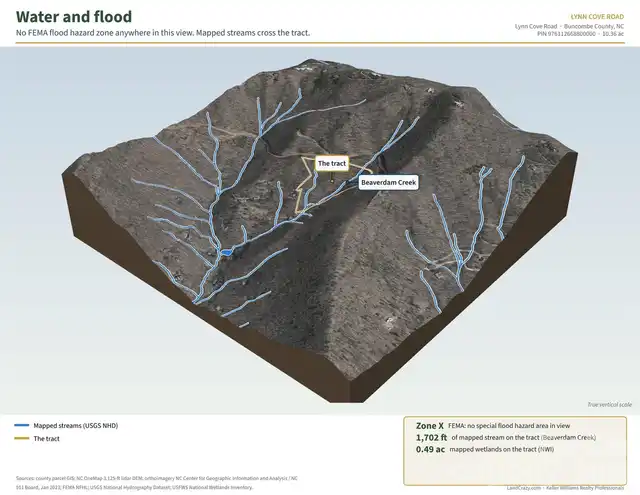Image resolution: width=640 pixels, height=495 pixels.
Task: Click the yellow tract legend swatch
Action: [22, 438]
